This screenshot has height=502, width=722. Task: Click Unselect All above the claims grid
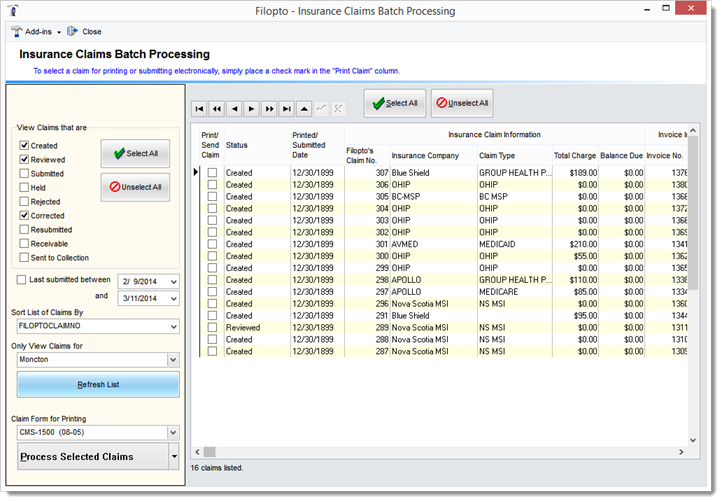462,103
